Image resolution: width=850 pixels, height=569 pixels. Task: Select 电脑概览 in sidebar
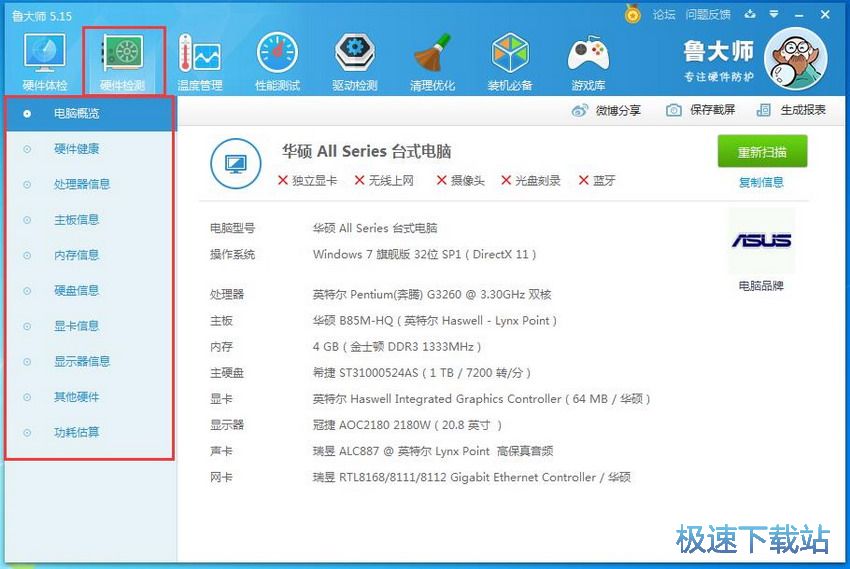point(91,113)
